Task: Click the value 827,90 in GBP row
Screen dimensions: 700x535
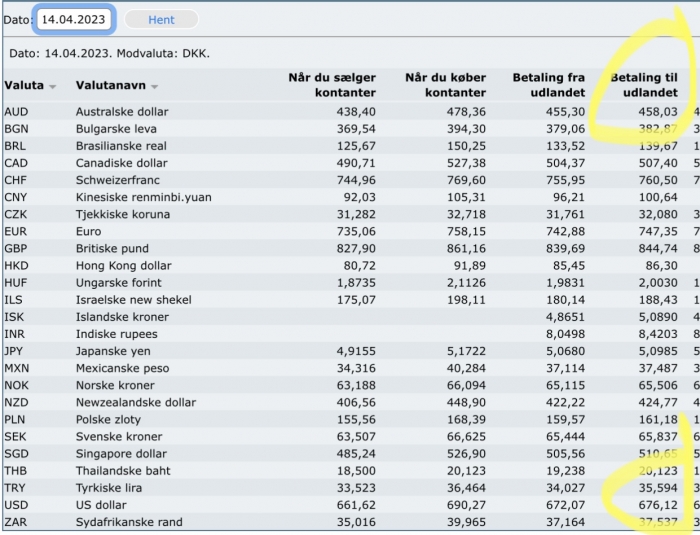Action: [356, 249]
